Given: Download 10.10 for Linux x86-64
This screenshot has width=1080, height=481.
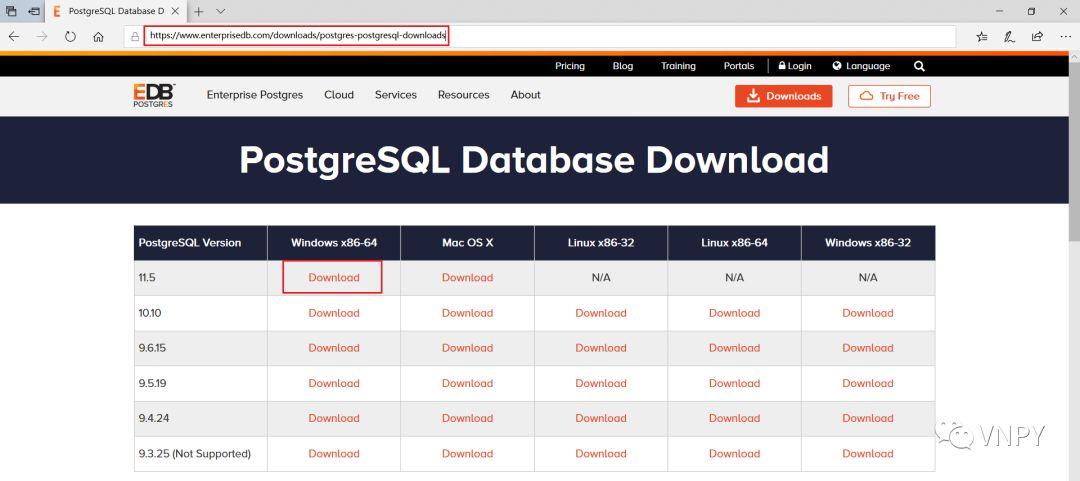Looking at the screenshot, I should [x=734, y=313].
